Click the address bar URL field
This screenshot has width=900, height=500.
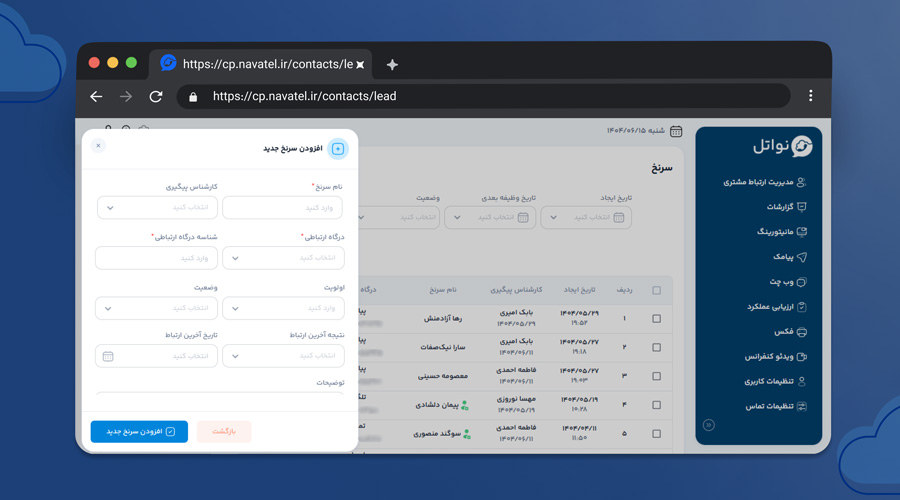click(483, 96)
